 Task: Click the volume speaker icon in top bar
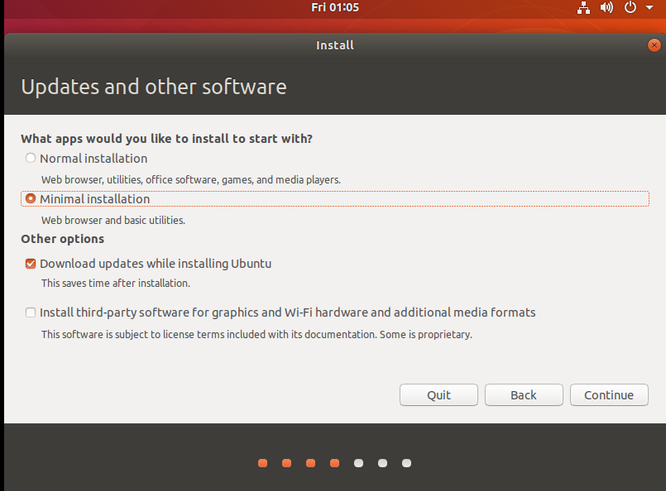click(607, 8)
